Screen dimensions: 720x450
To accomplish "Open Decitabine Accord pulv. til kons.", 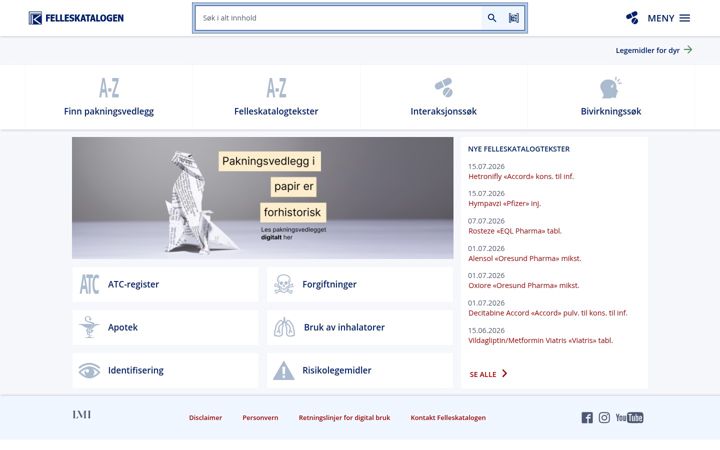I will coord(548,313).
